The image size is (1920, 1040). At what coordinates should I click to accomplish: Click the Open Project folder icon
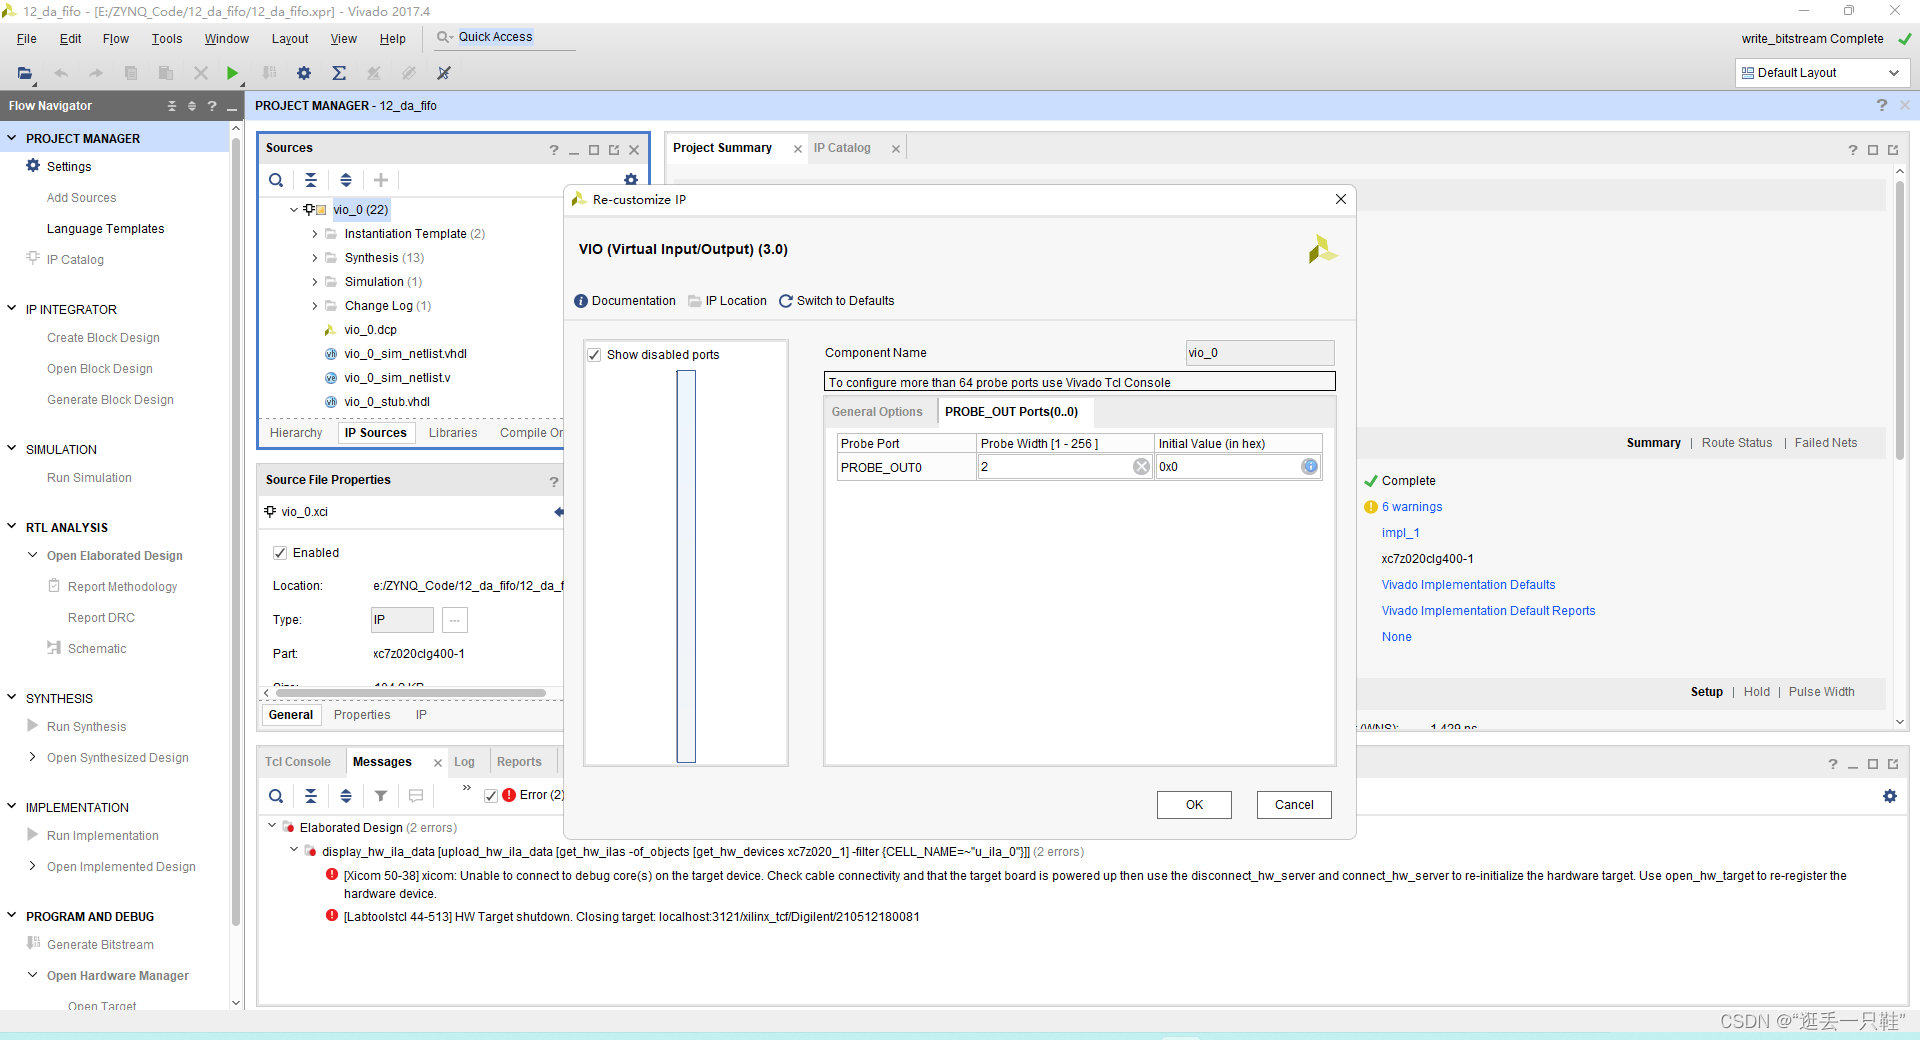[25, 73]
